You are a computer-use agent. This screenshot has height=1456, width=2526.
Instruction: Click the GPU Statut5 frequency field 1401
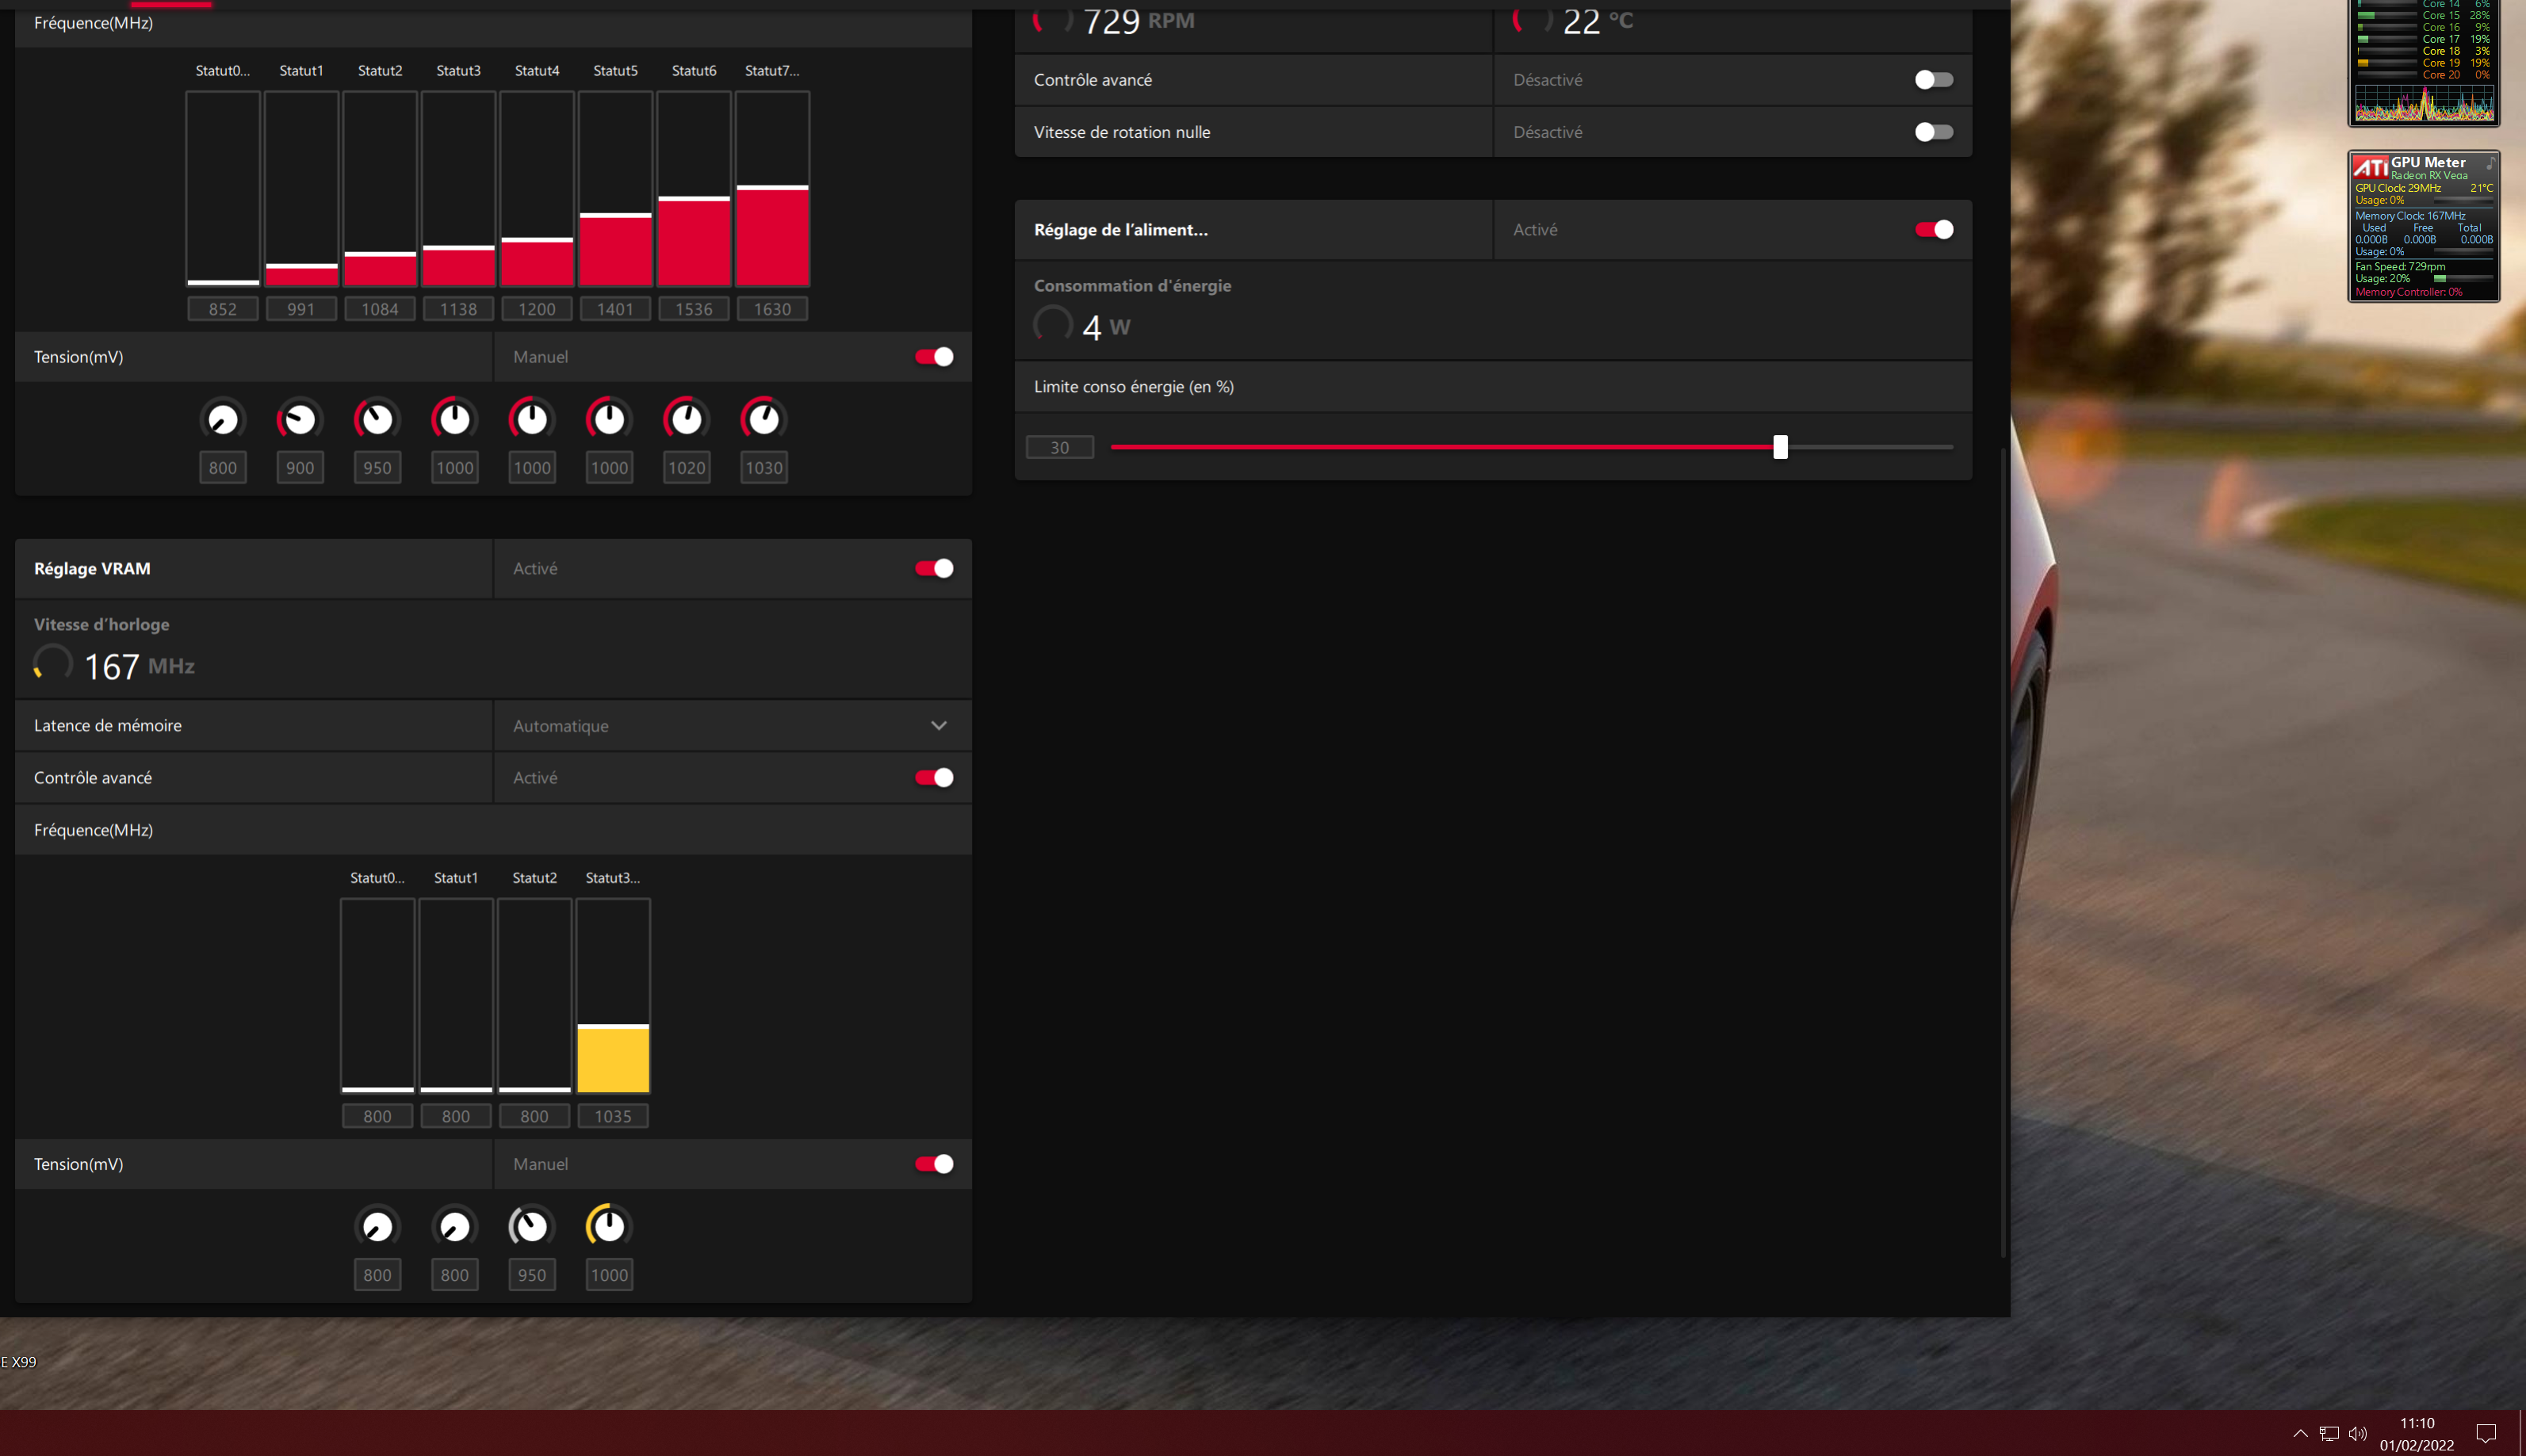coord(615,309)
